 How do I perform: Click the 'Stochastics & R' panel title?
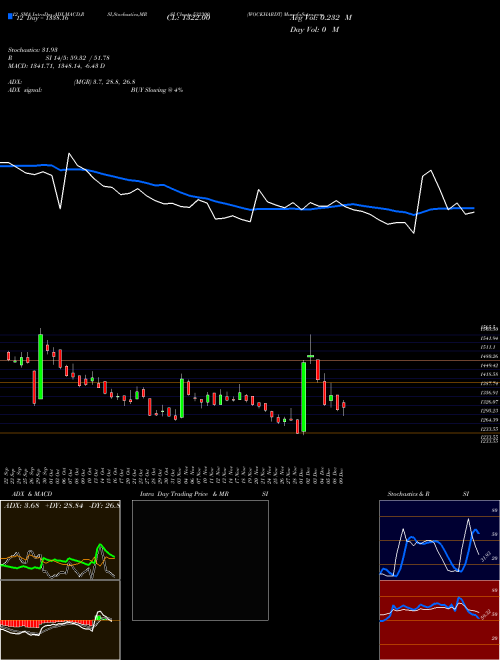click(x=409, y=494)
